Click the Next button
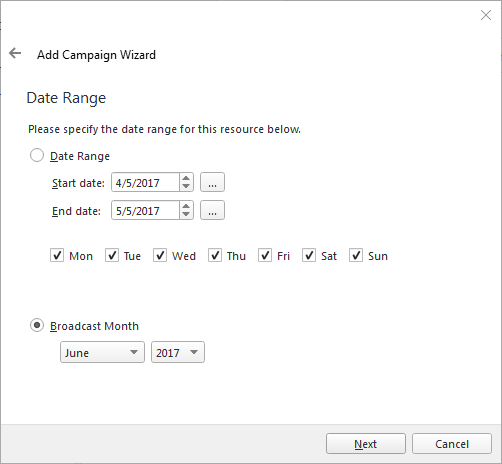This screenshot has height=464, width=502. 366,444
